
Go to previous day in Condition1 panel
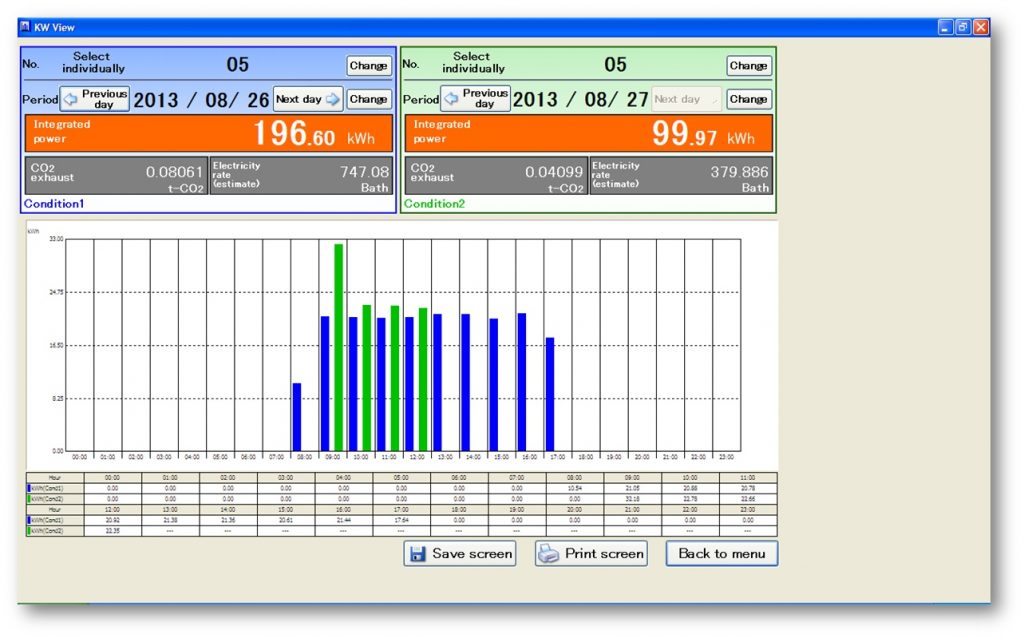click(x=96, y=99)
